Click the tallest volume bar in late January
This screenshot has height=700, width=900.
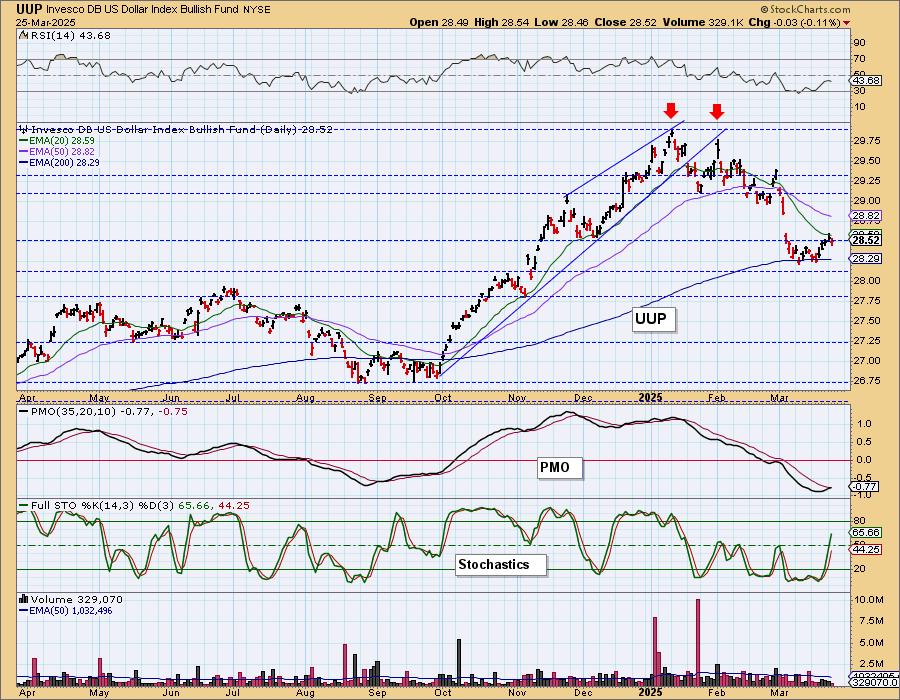click(x=698, y=643)
